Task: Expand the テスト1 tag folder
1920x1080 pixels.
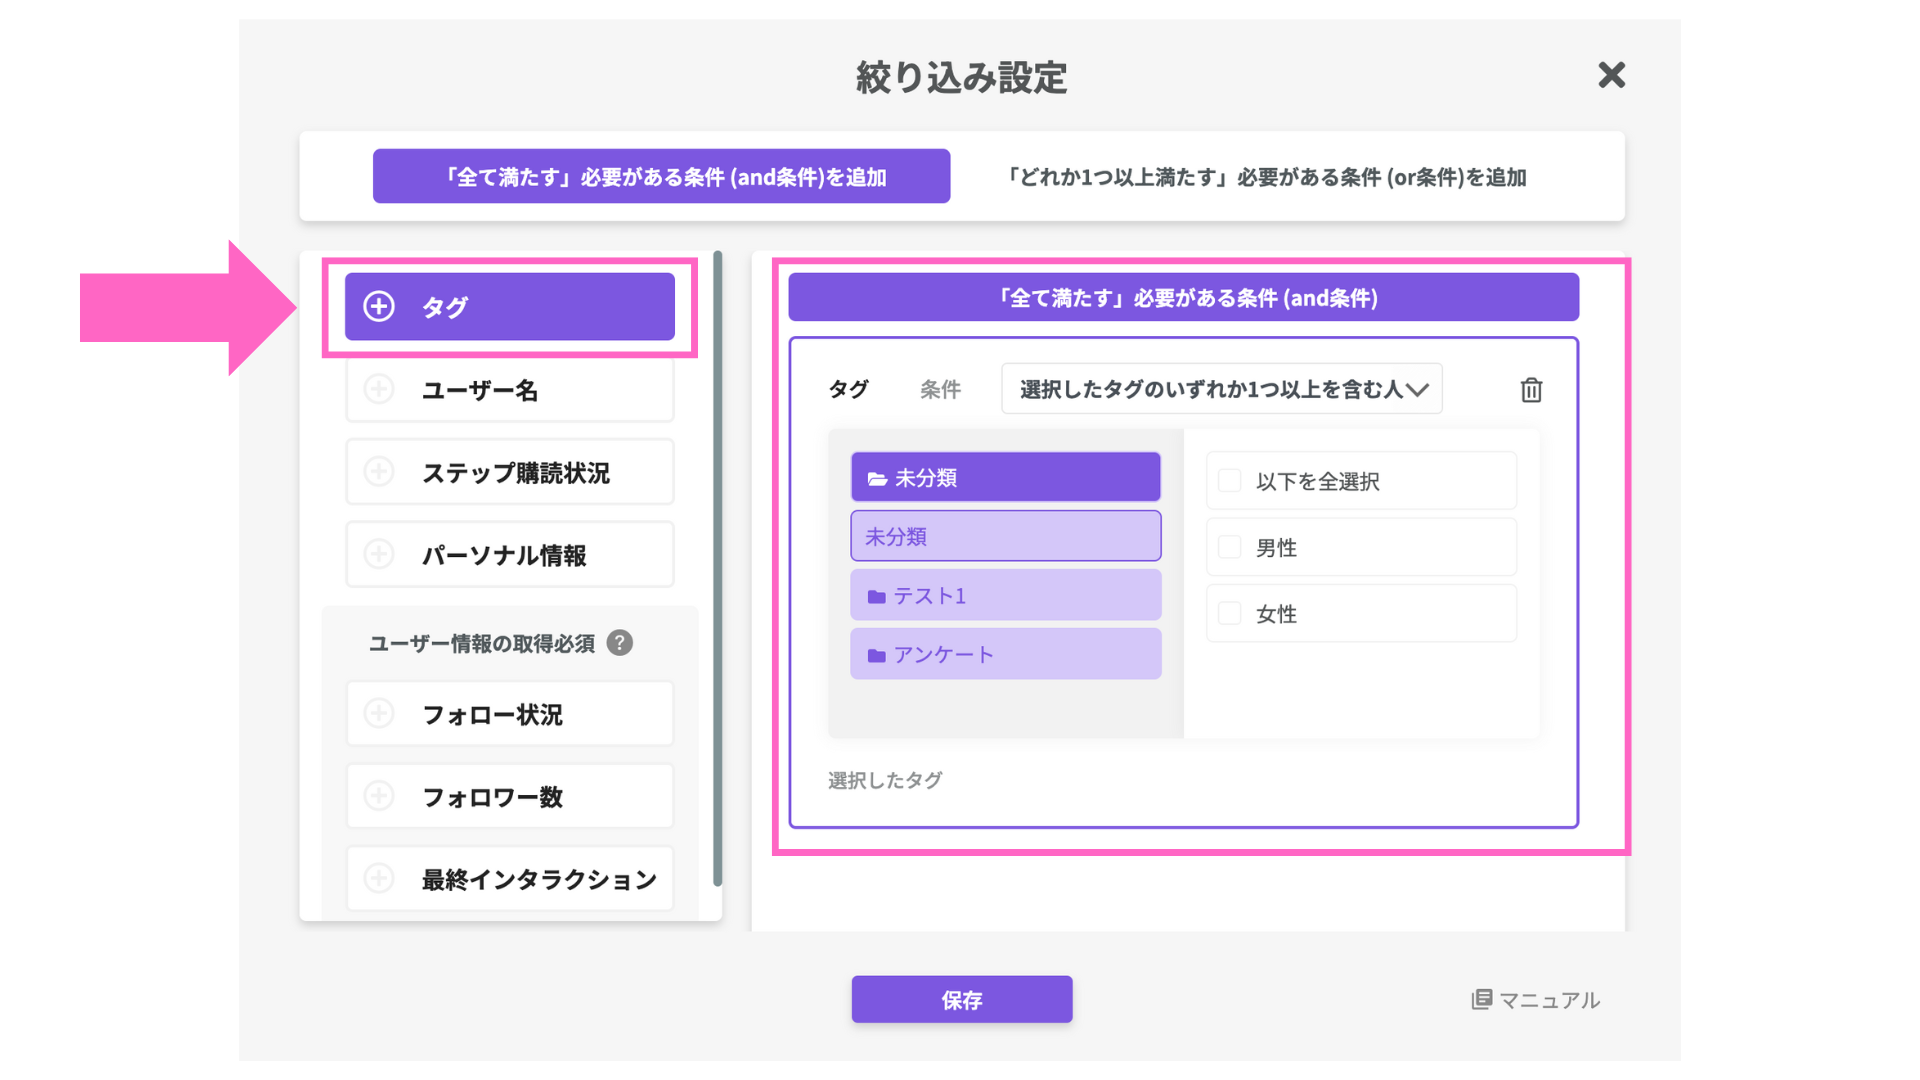Action: (x=1005, y=596)
